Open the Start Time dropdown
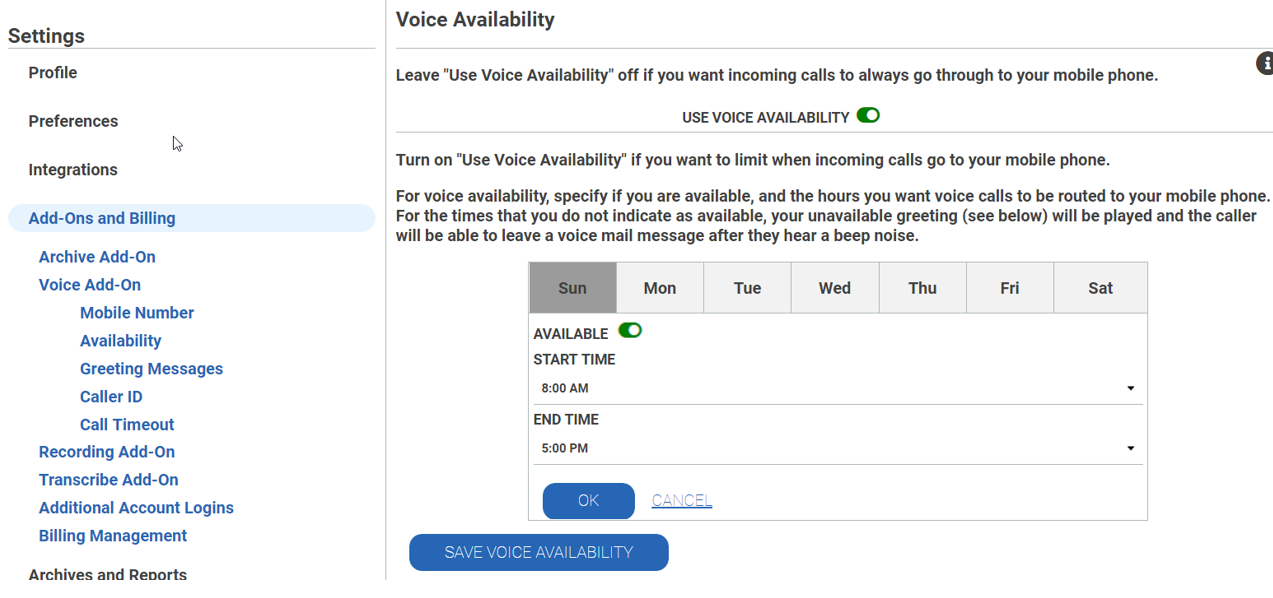This screenshot has width=1273, height=598. coord(837,388)
